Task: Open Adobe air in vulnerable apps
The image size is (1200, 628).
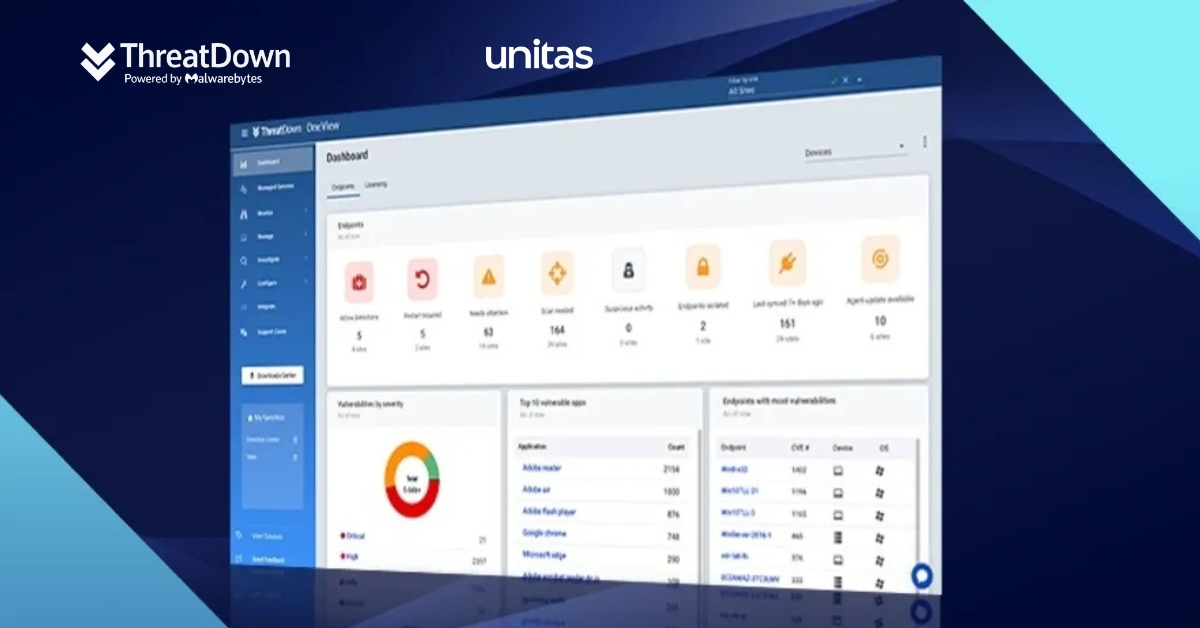Action: pyautogui.click(x=536, y=489)
